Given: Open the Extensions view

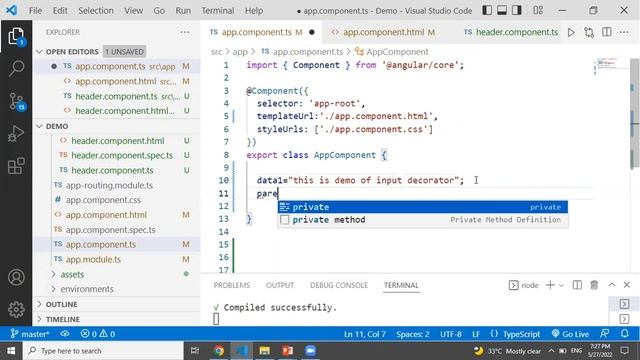Looking at the screenshot, I should pos(16,166).
